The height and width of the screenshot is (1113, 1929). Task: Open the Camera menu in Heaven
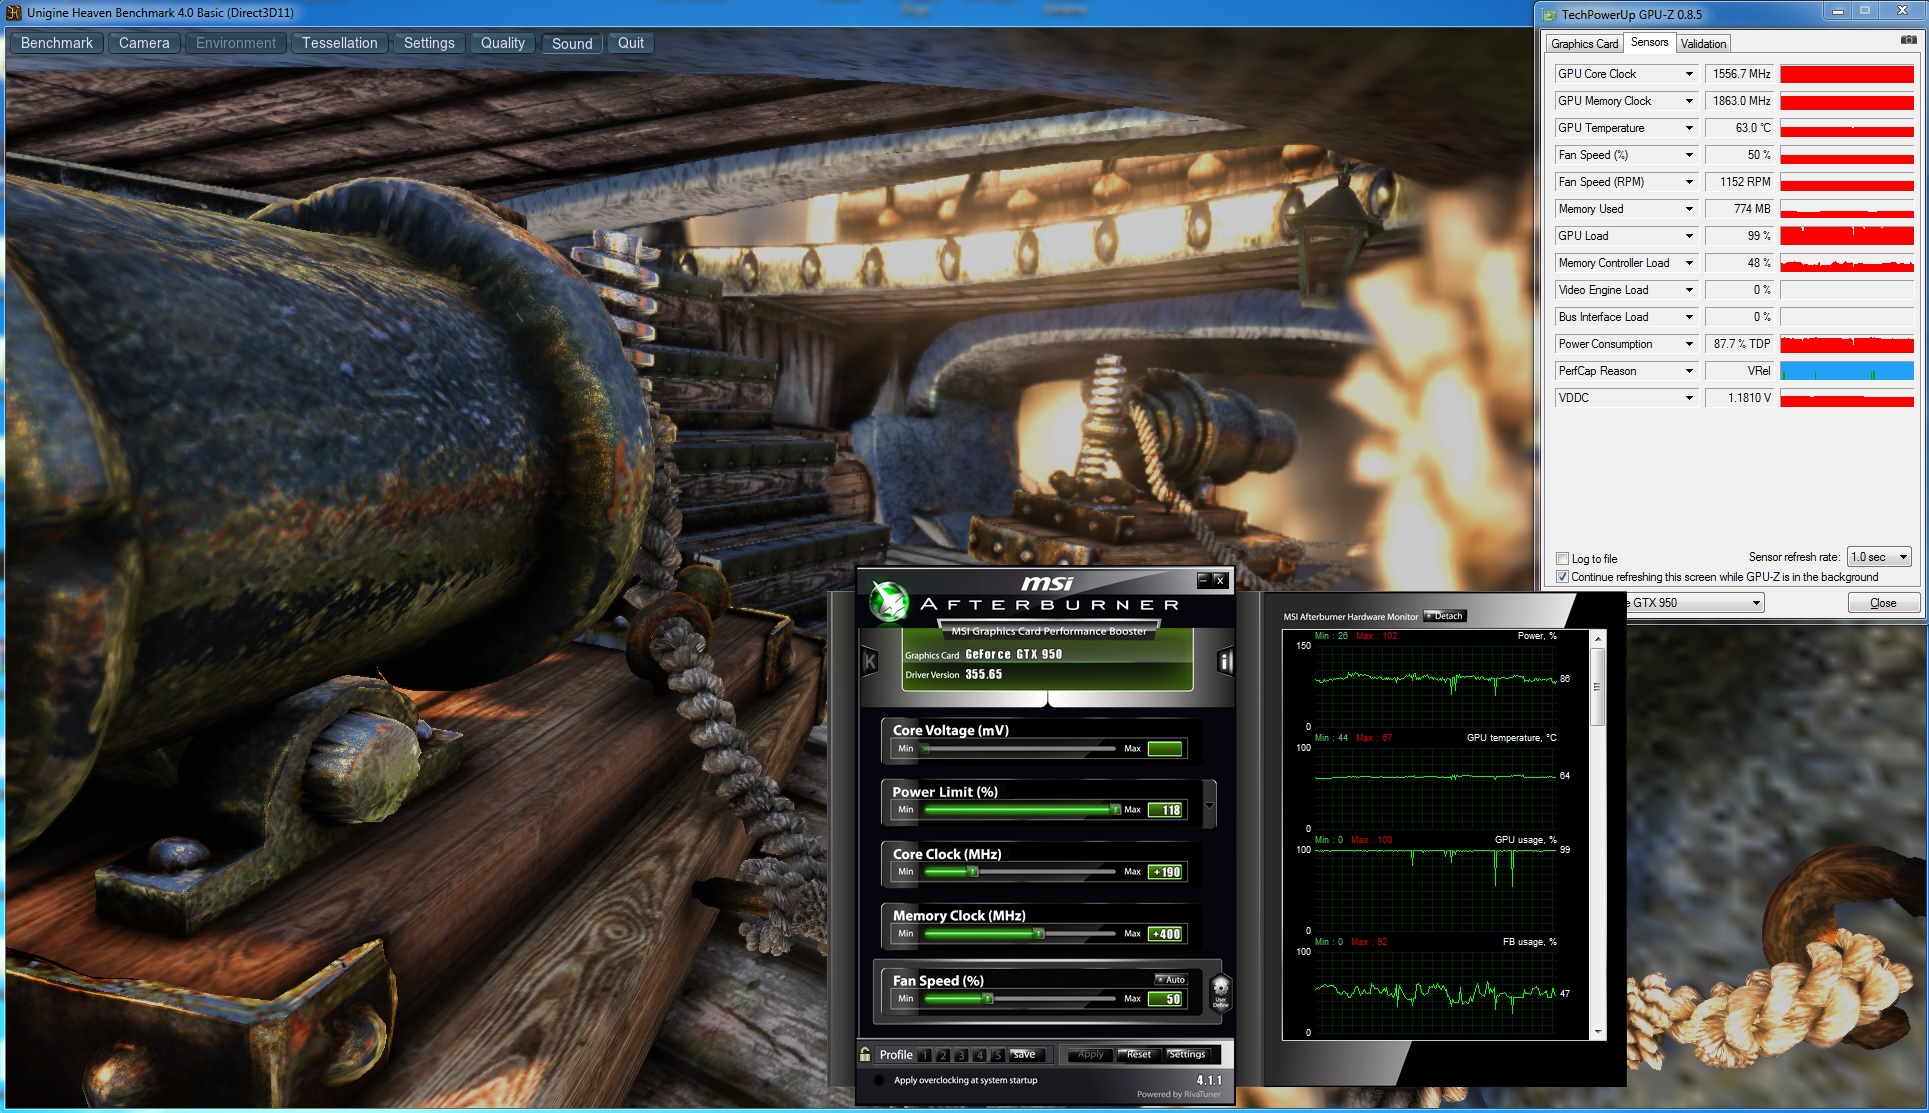pyautogui.click(x=144, y=43)
